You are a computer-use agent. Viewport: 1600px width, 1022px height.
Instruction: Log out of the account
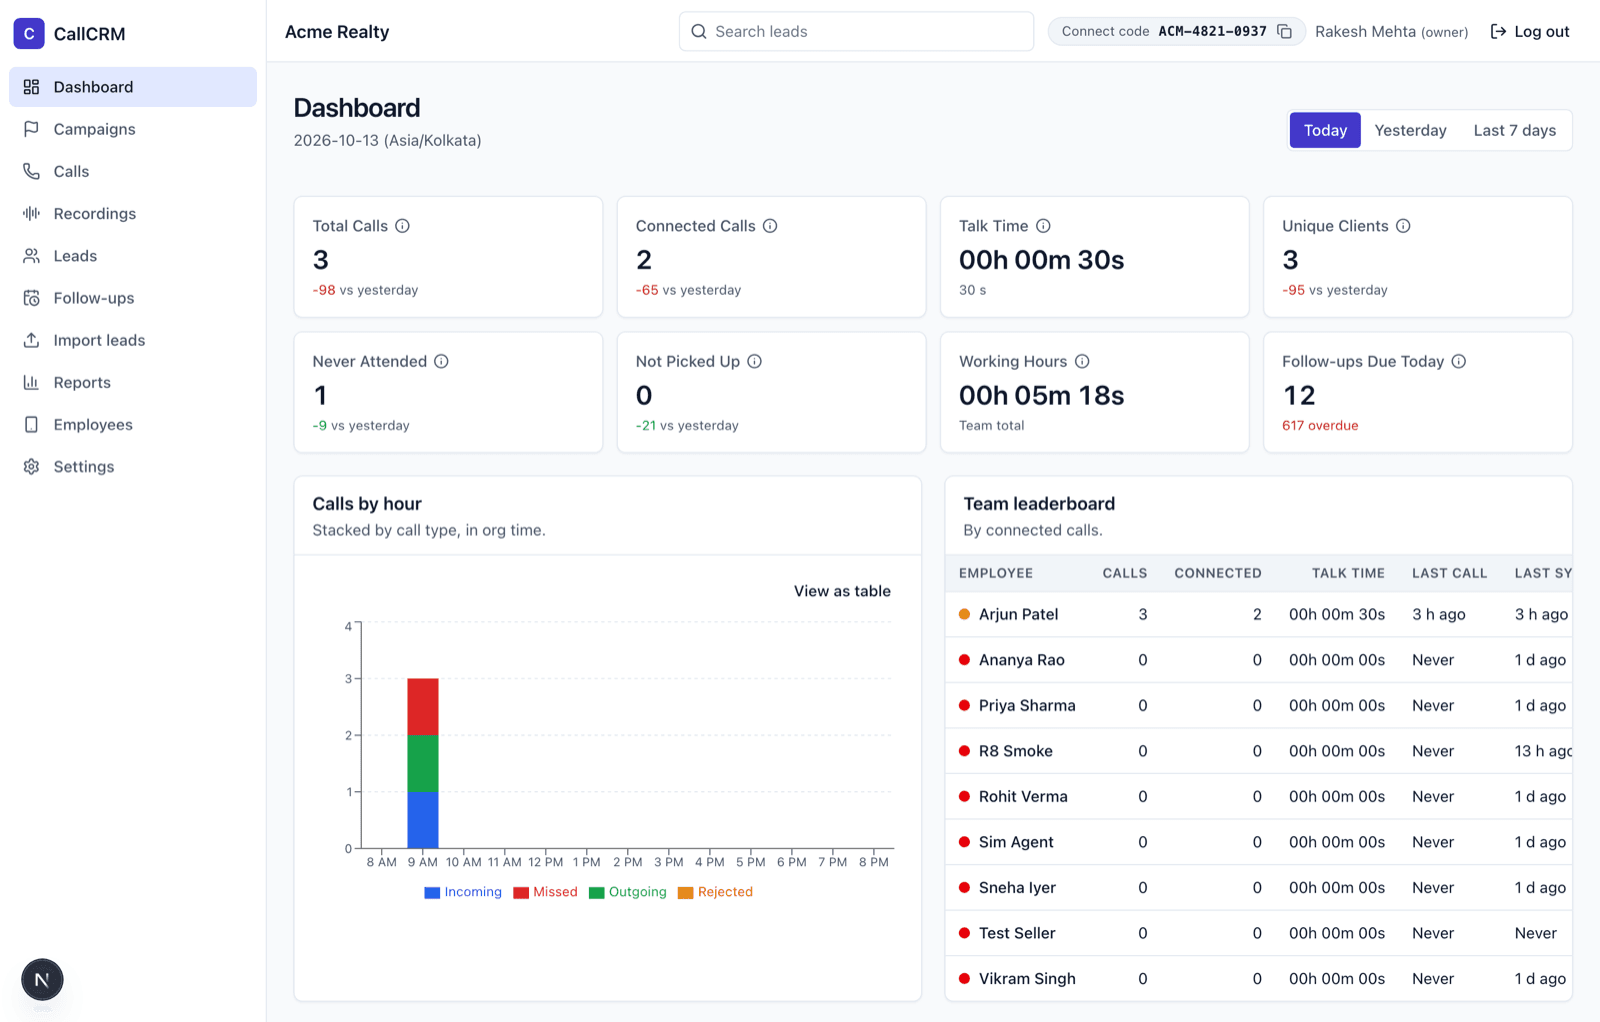coord(1530,32)
